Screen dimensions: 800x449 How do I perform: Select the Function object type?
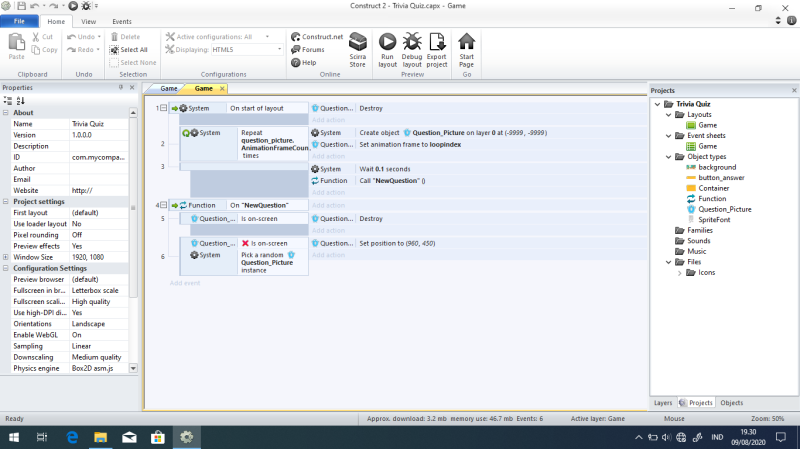(712, 198)
